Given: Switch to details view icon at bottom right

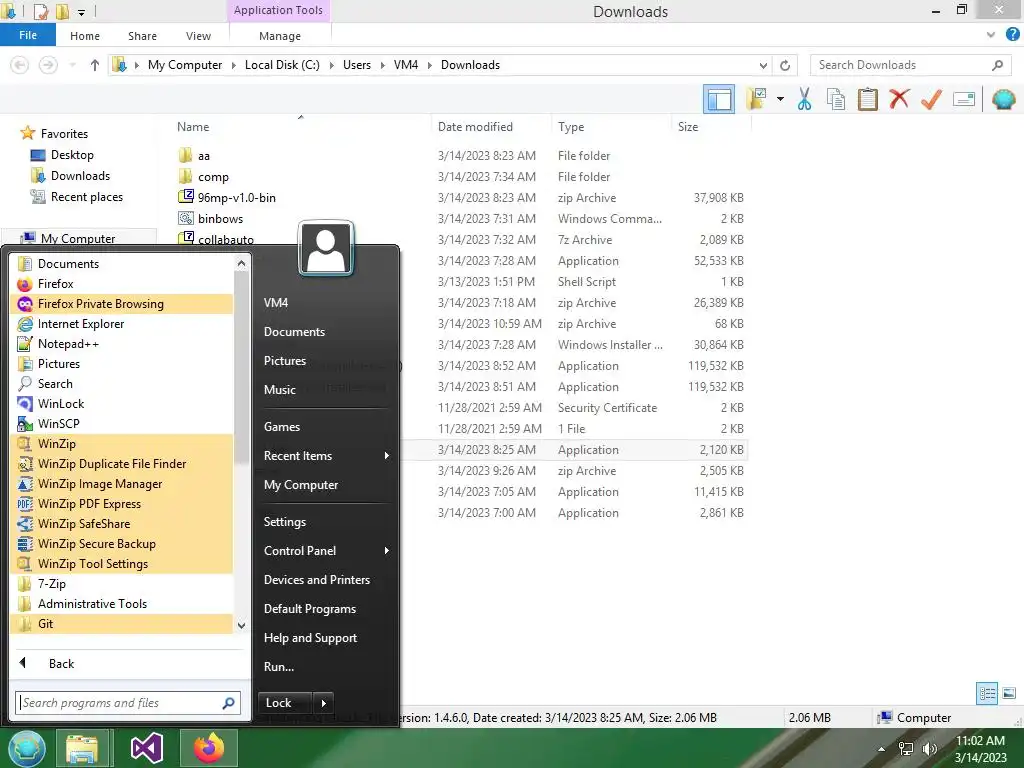Looking at the screenshot, I should tap(987, 694).
